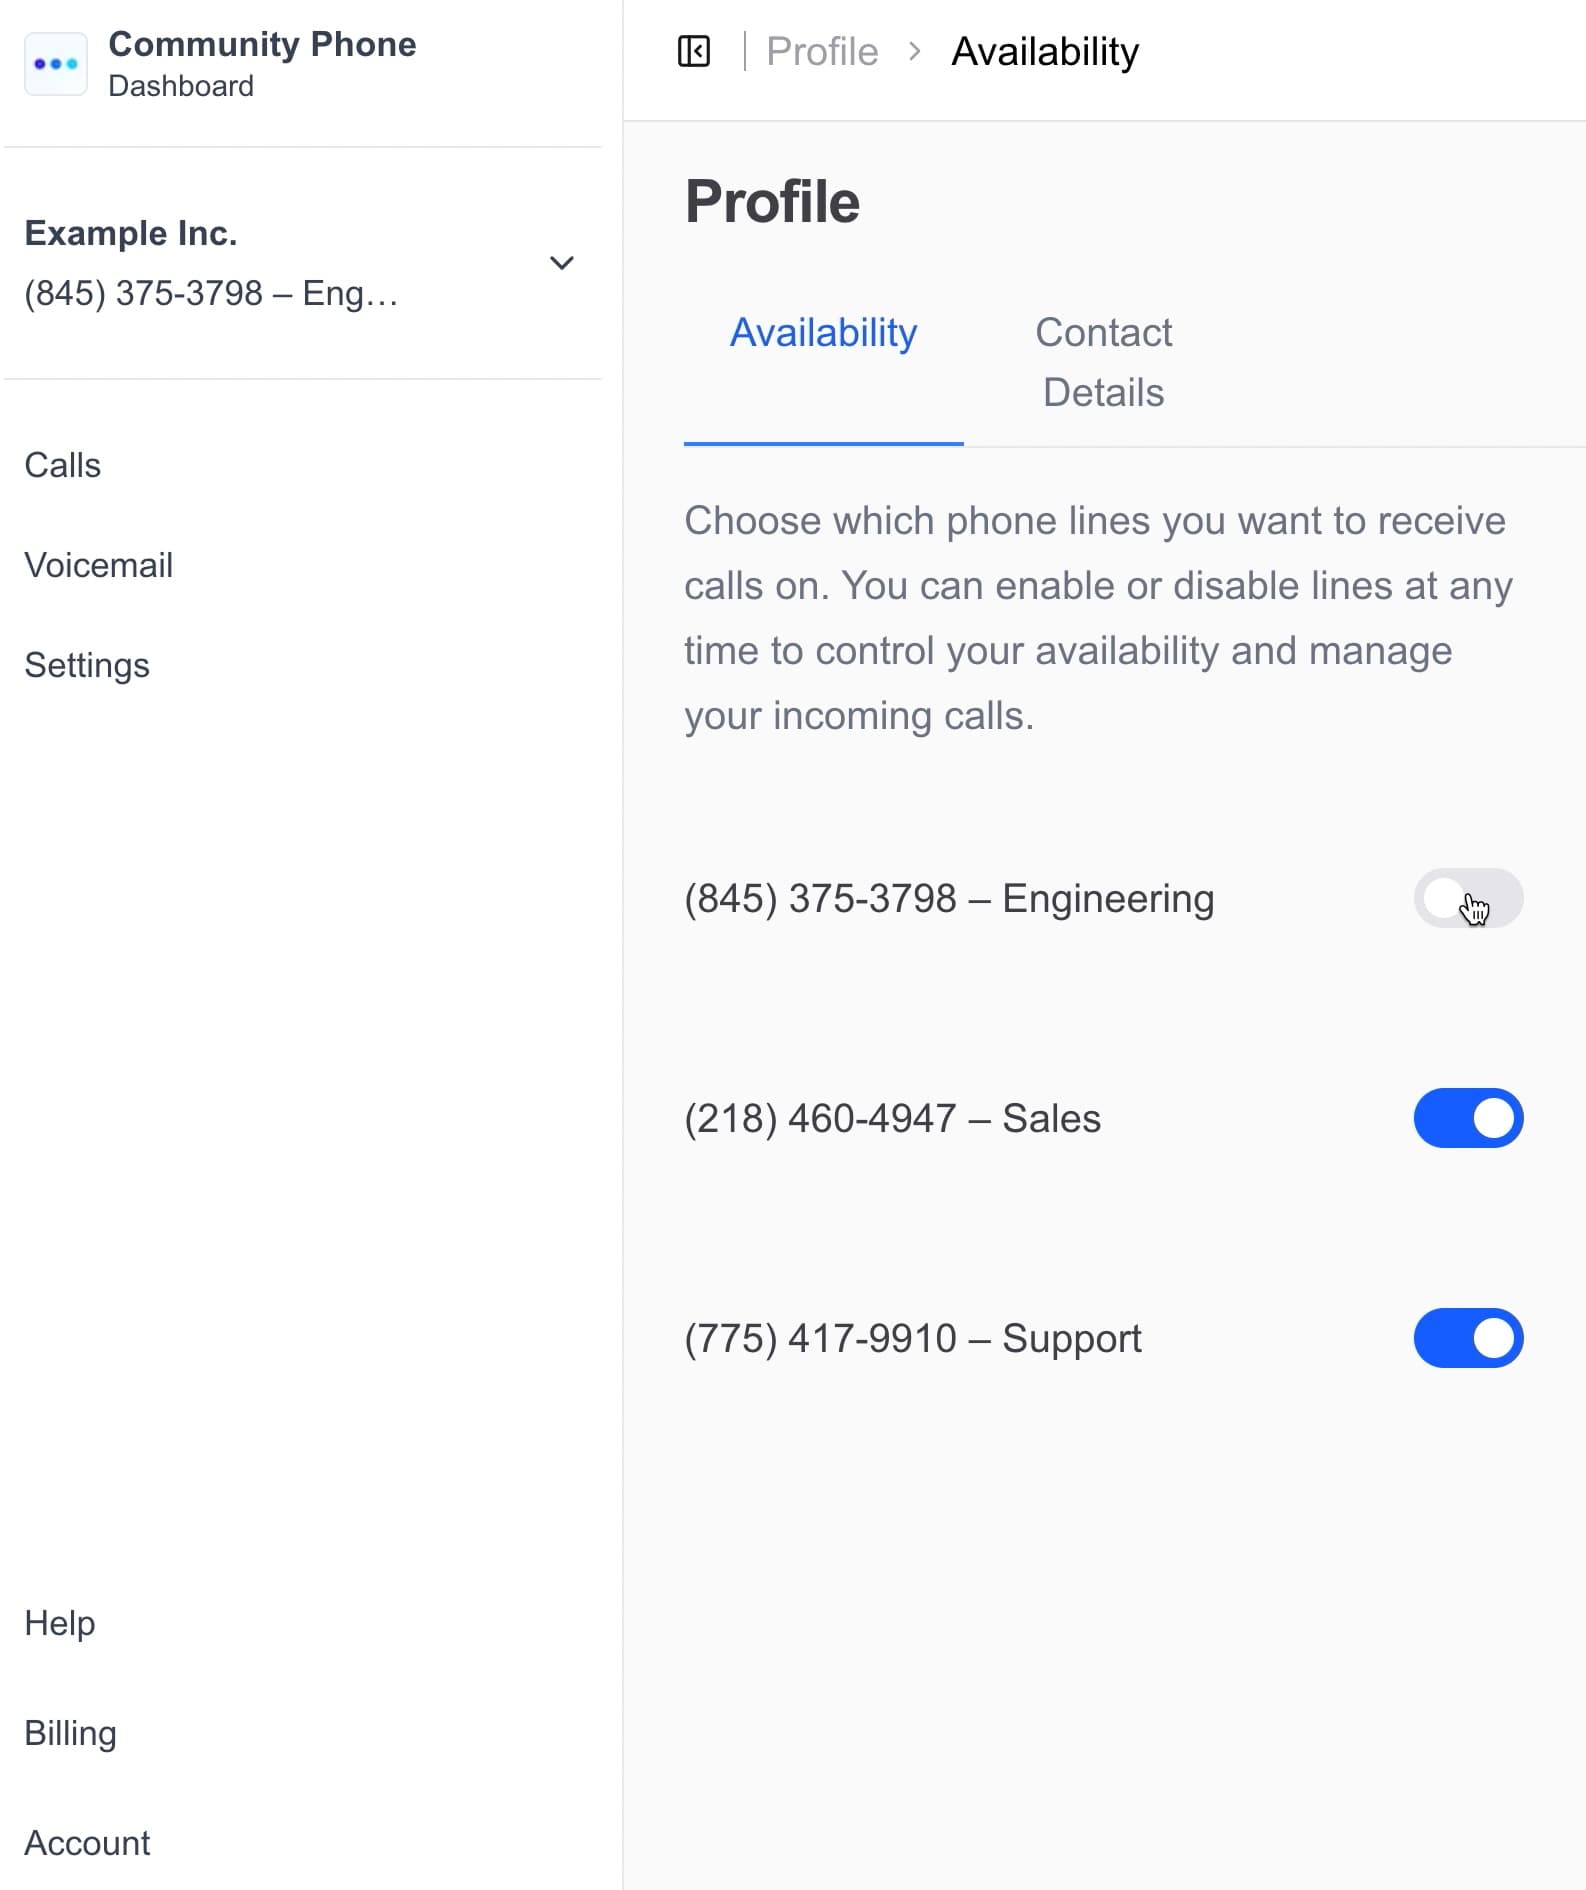The width and height of the screenshot is (1586, 1890).
Task: View Billing information
Action: coord(70,1733)
